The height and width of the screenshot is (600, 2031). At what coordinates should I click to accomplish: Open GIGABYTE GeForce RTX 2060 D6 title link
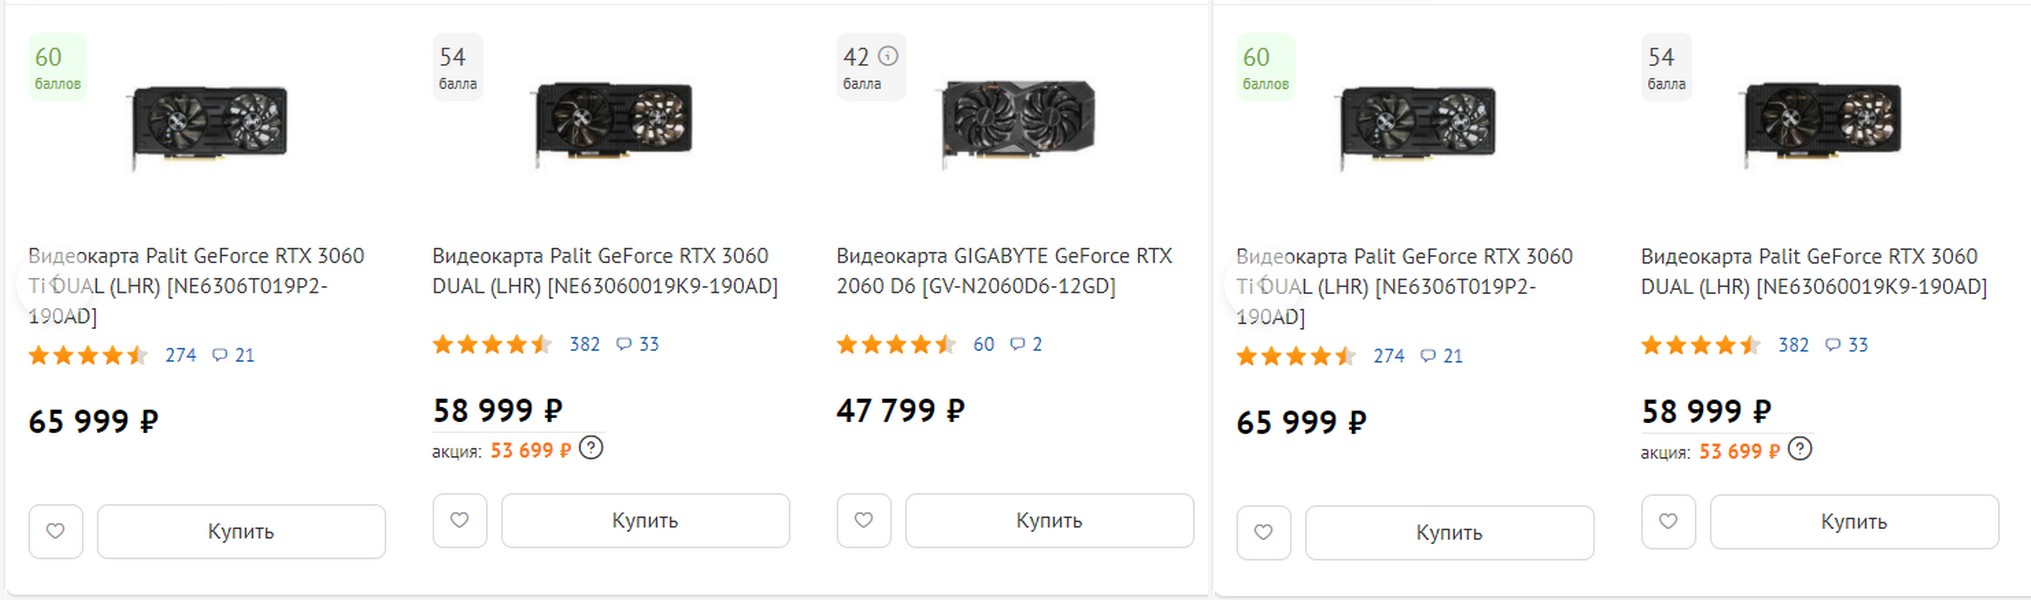point(1003,270)
